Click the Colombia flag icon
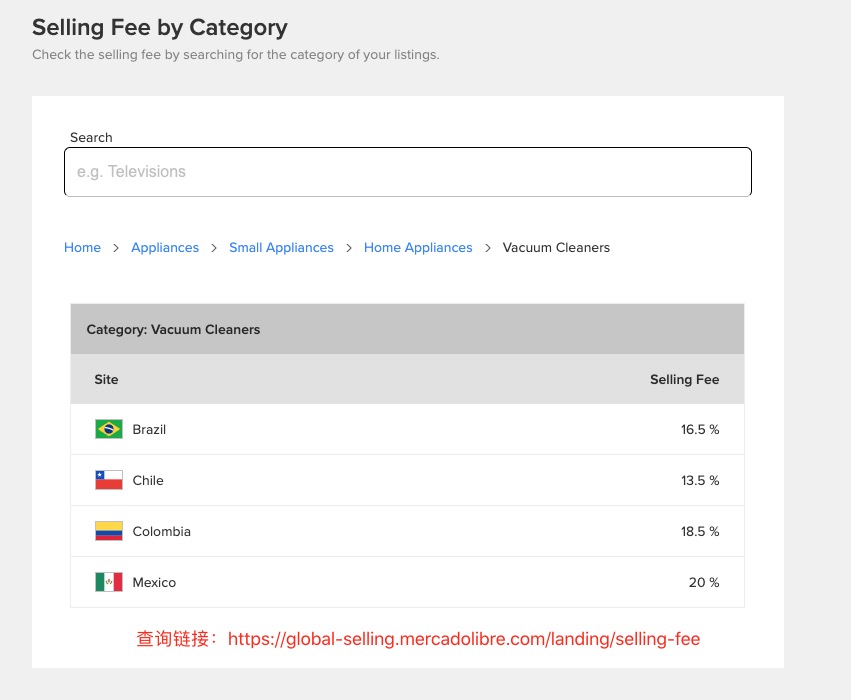851x700 pixels. 109,531
